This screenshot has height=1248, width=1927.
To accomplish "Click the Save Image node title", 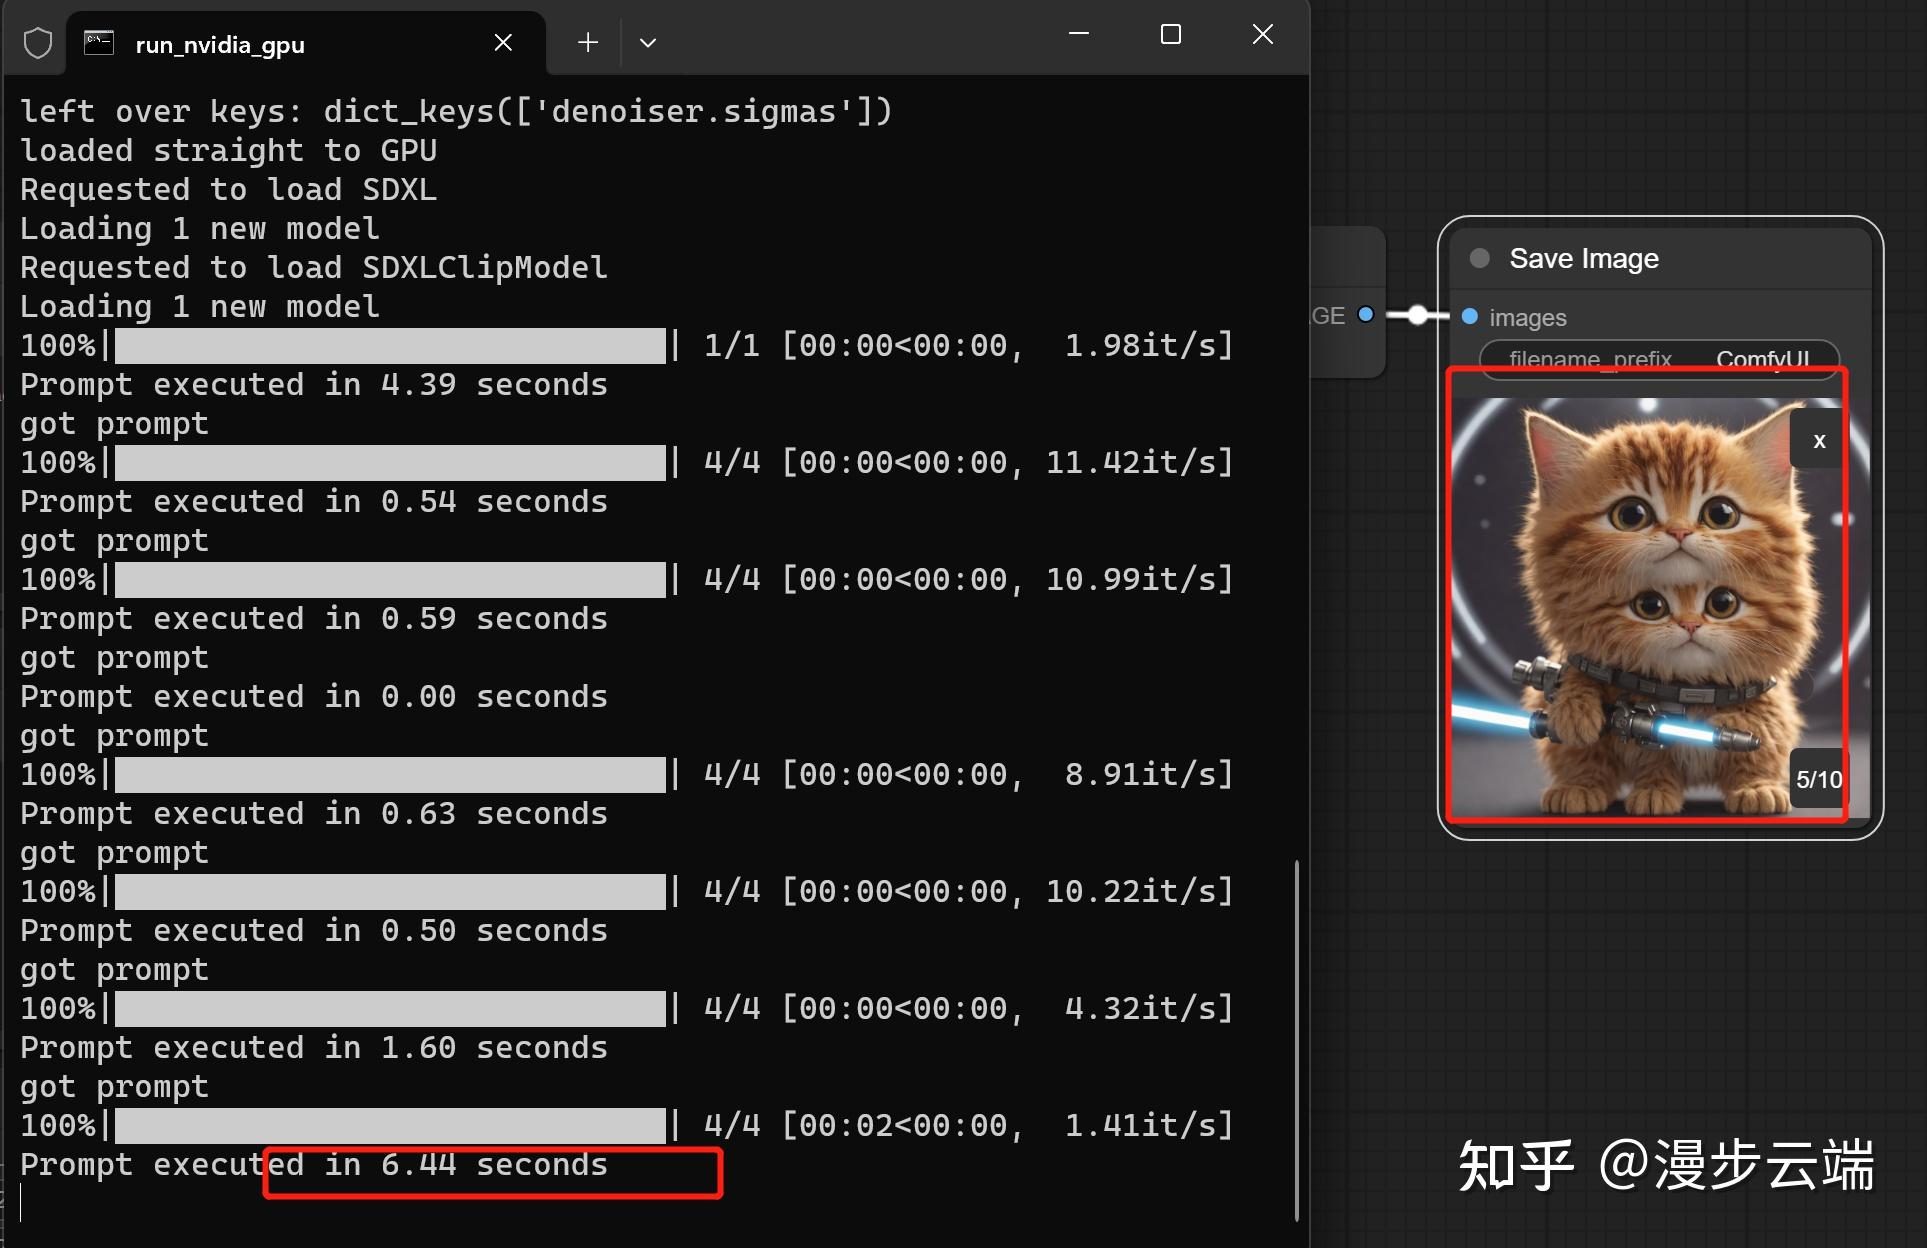I will pos(1583,258).
